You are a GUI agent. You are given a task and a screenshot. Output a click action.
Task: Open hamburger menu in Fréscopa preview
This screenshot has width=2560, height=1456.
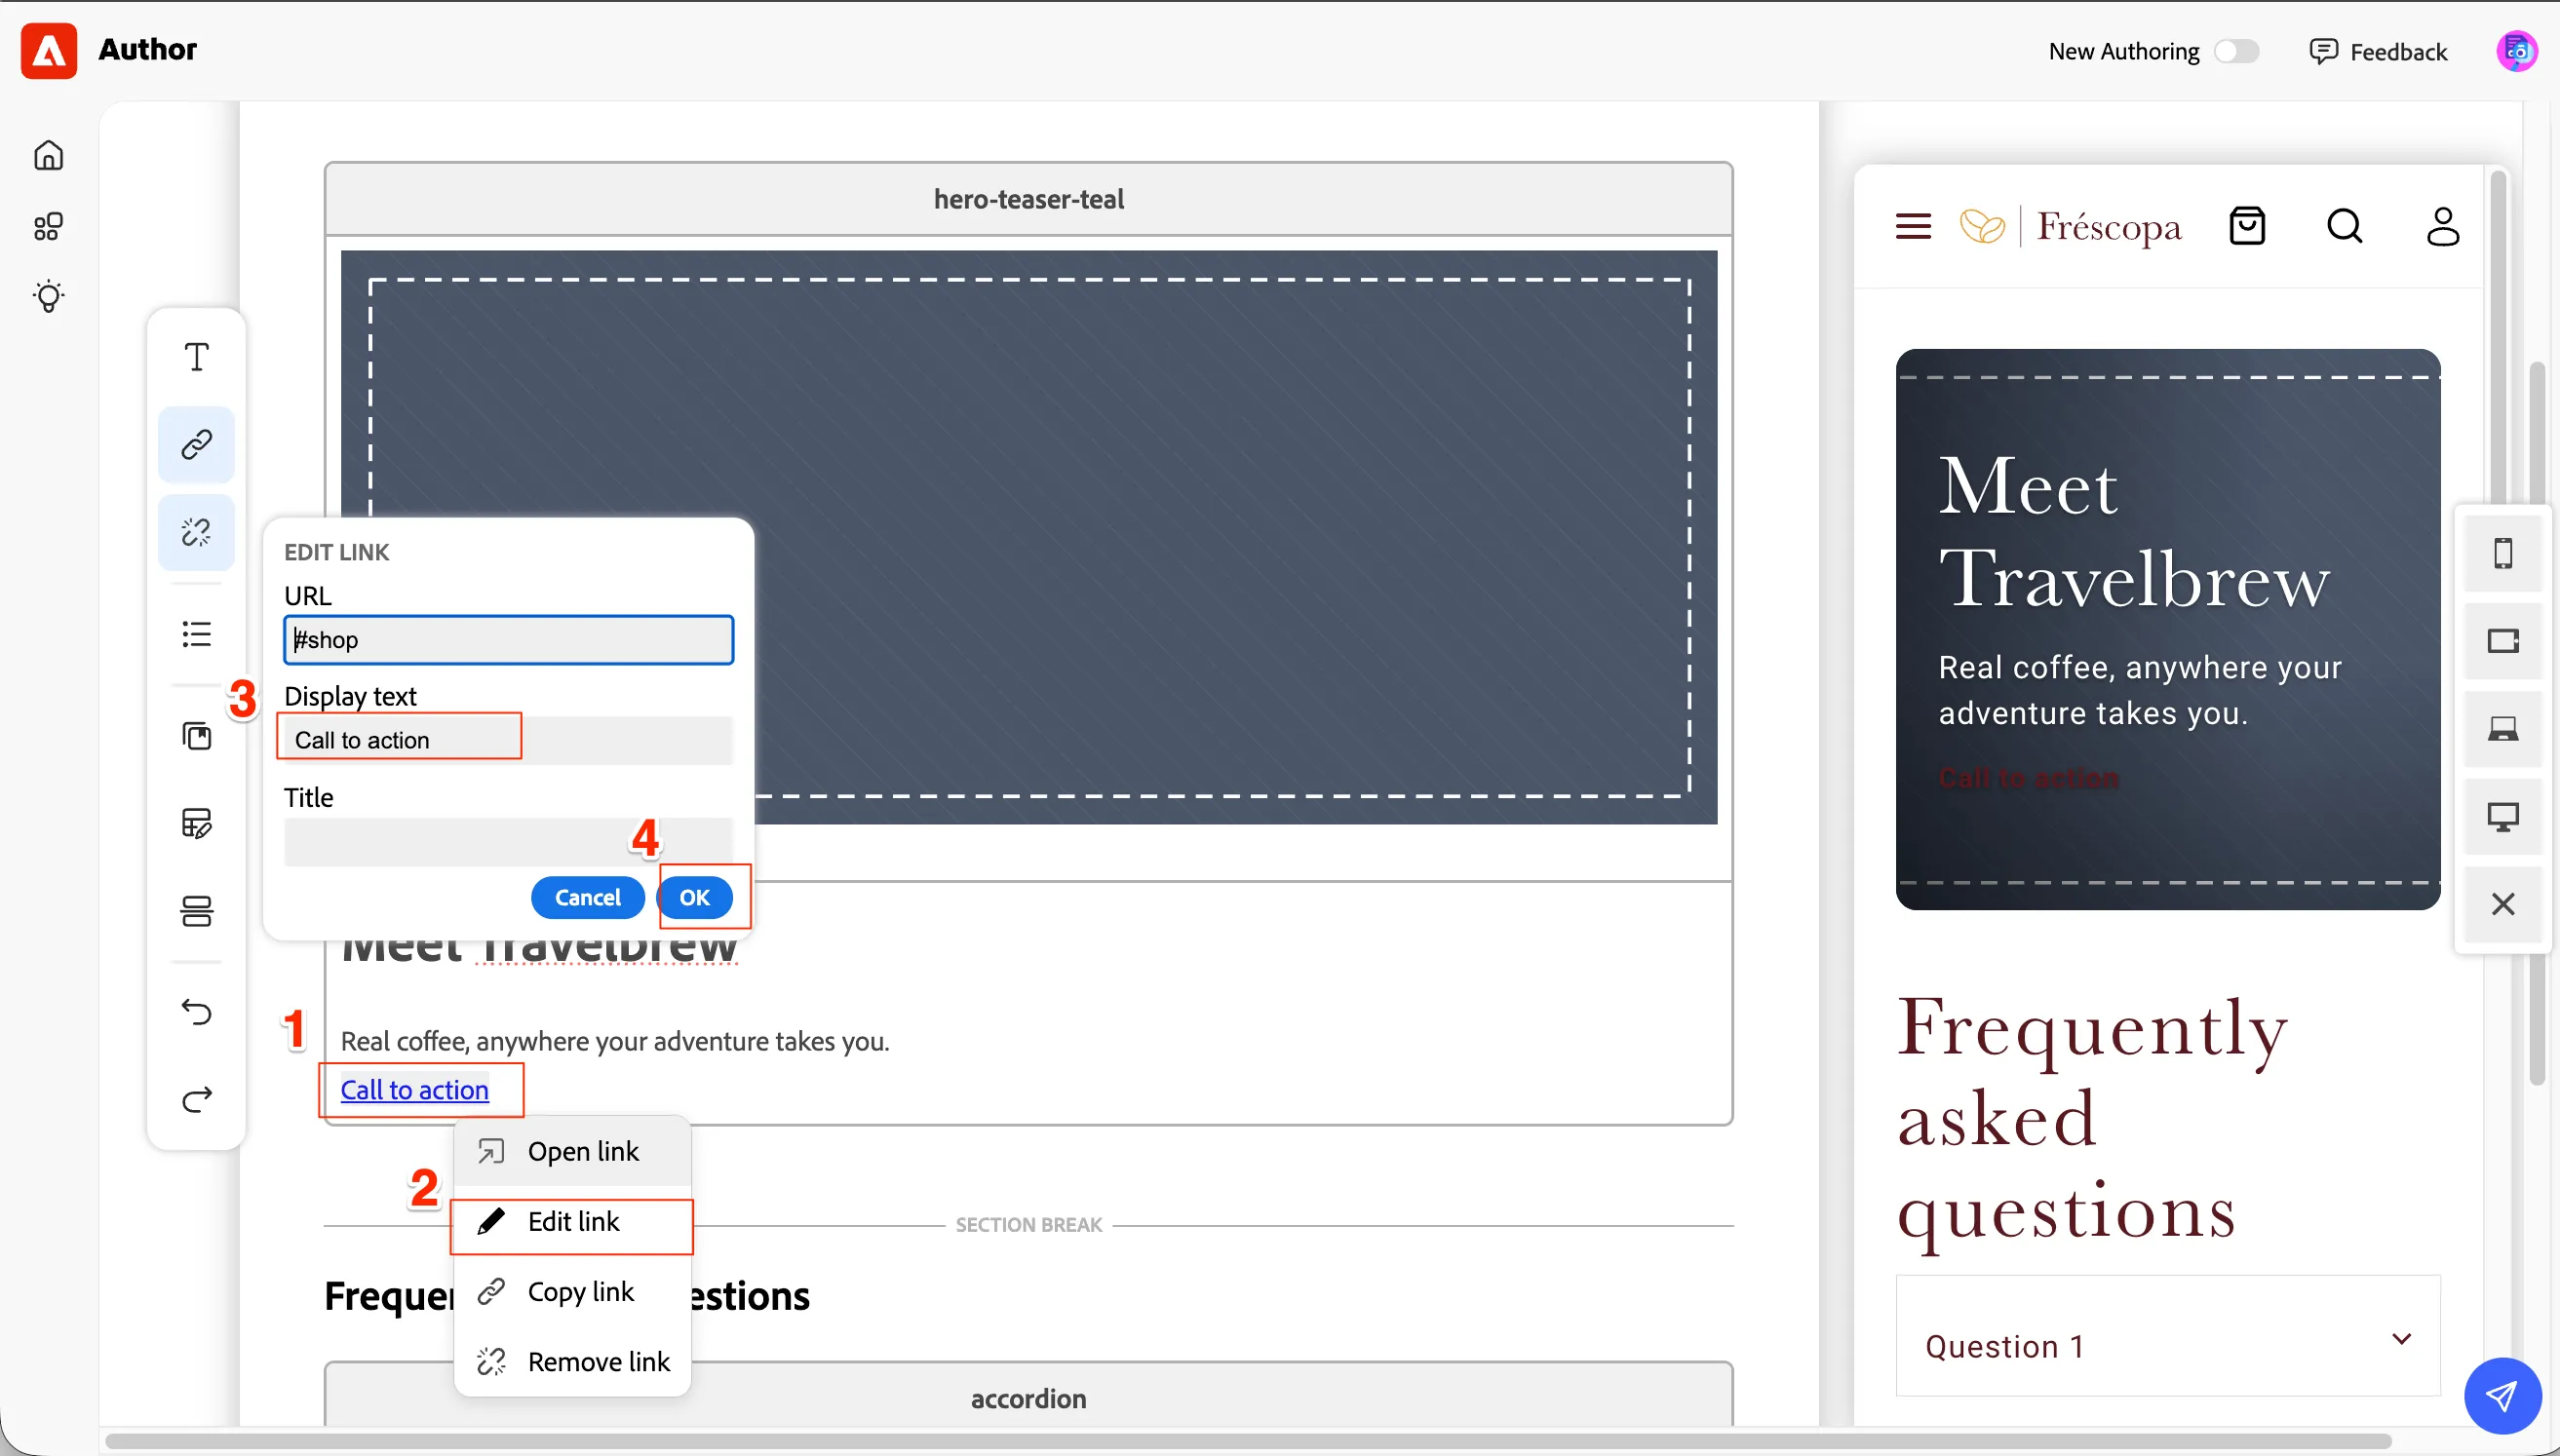coord(1913,227)
